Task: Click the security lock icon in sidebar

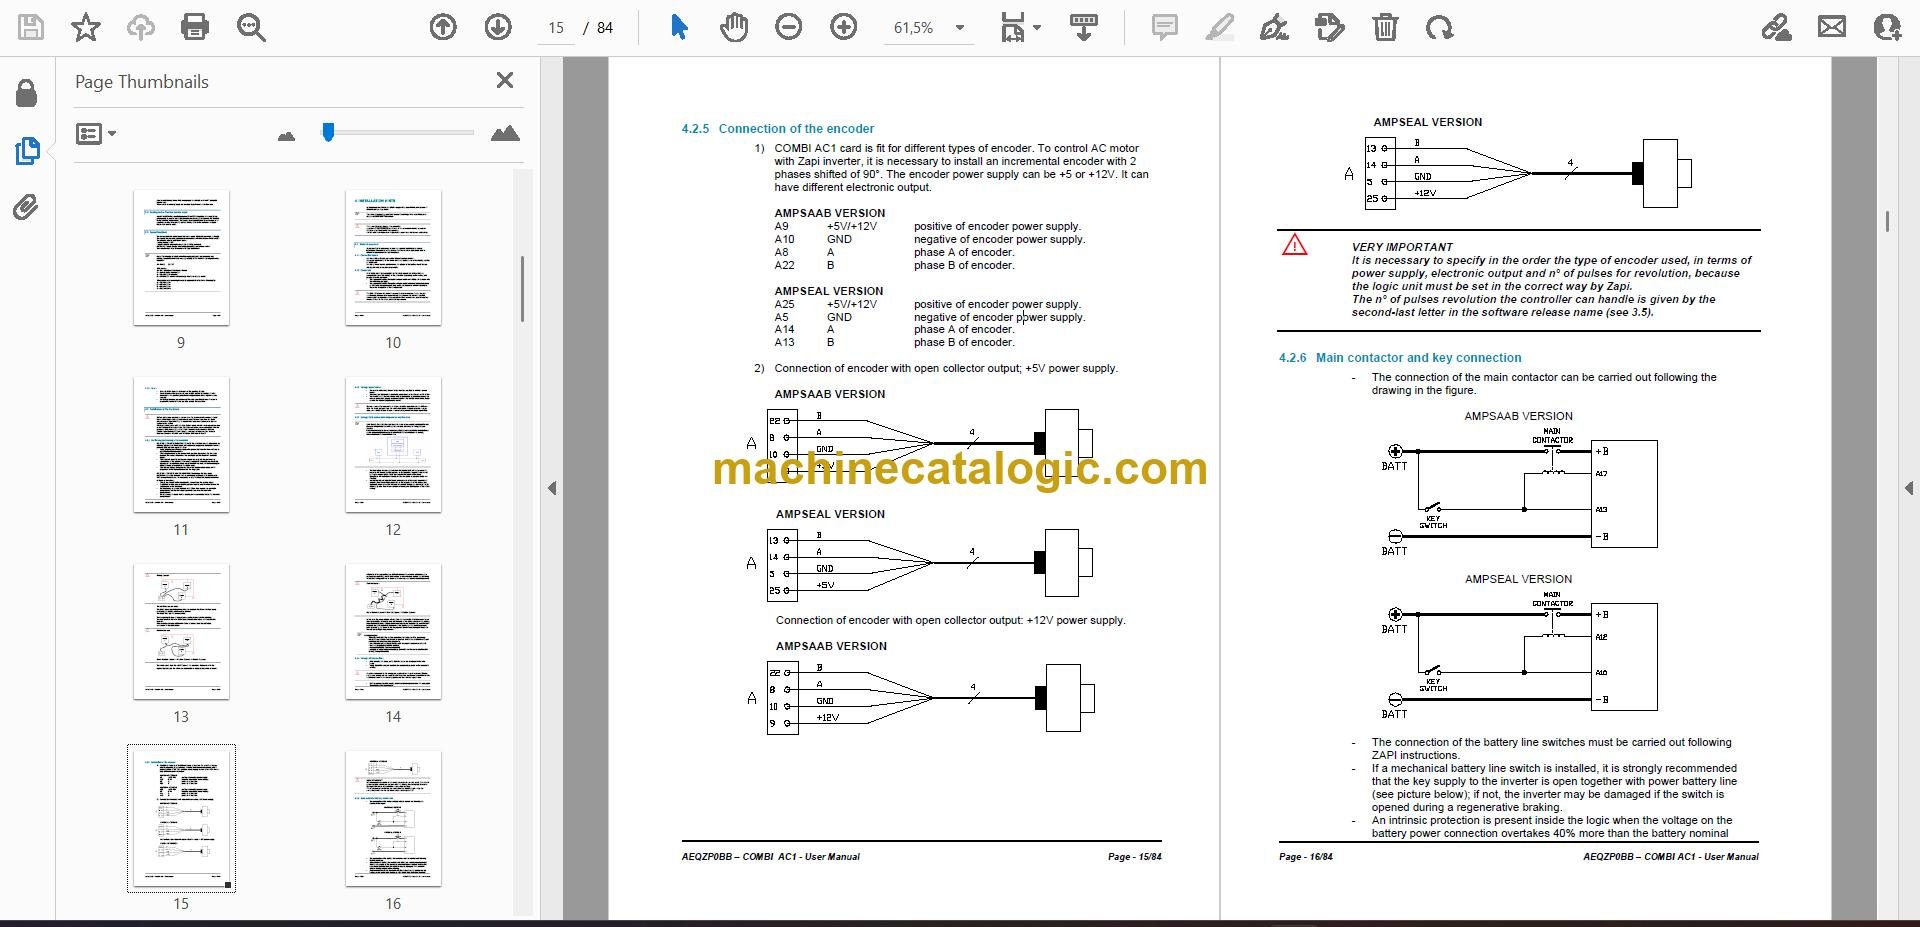Action: point(27,93)
